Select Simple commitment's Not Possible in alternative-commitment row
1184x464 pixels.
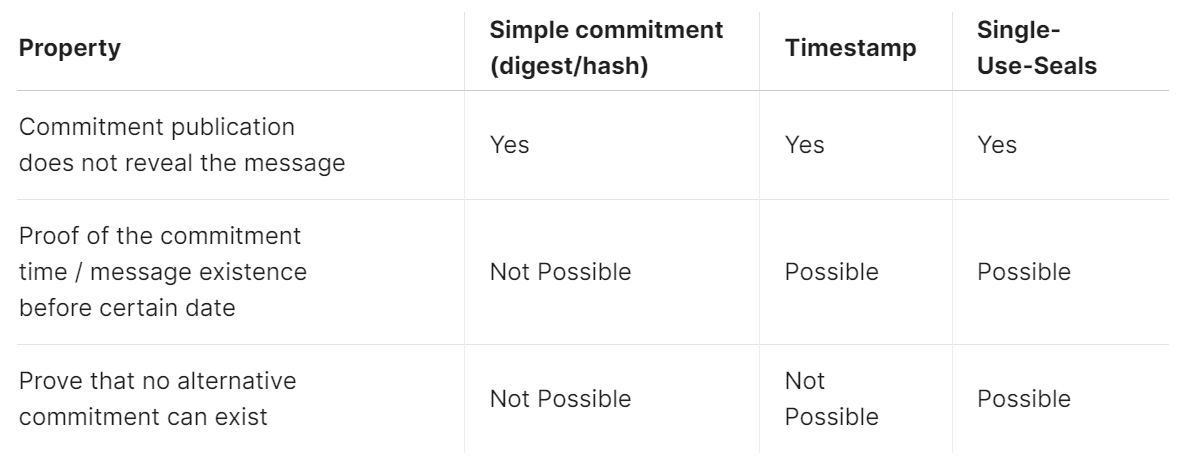pos(560,399)
